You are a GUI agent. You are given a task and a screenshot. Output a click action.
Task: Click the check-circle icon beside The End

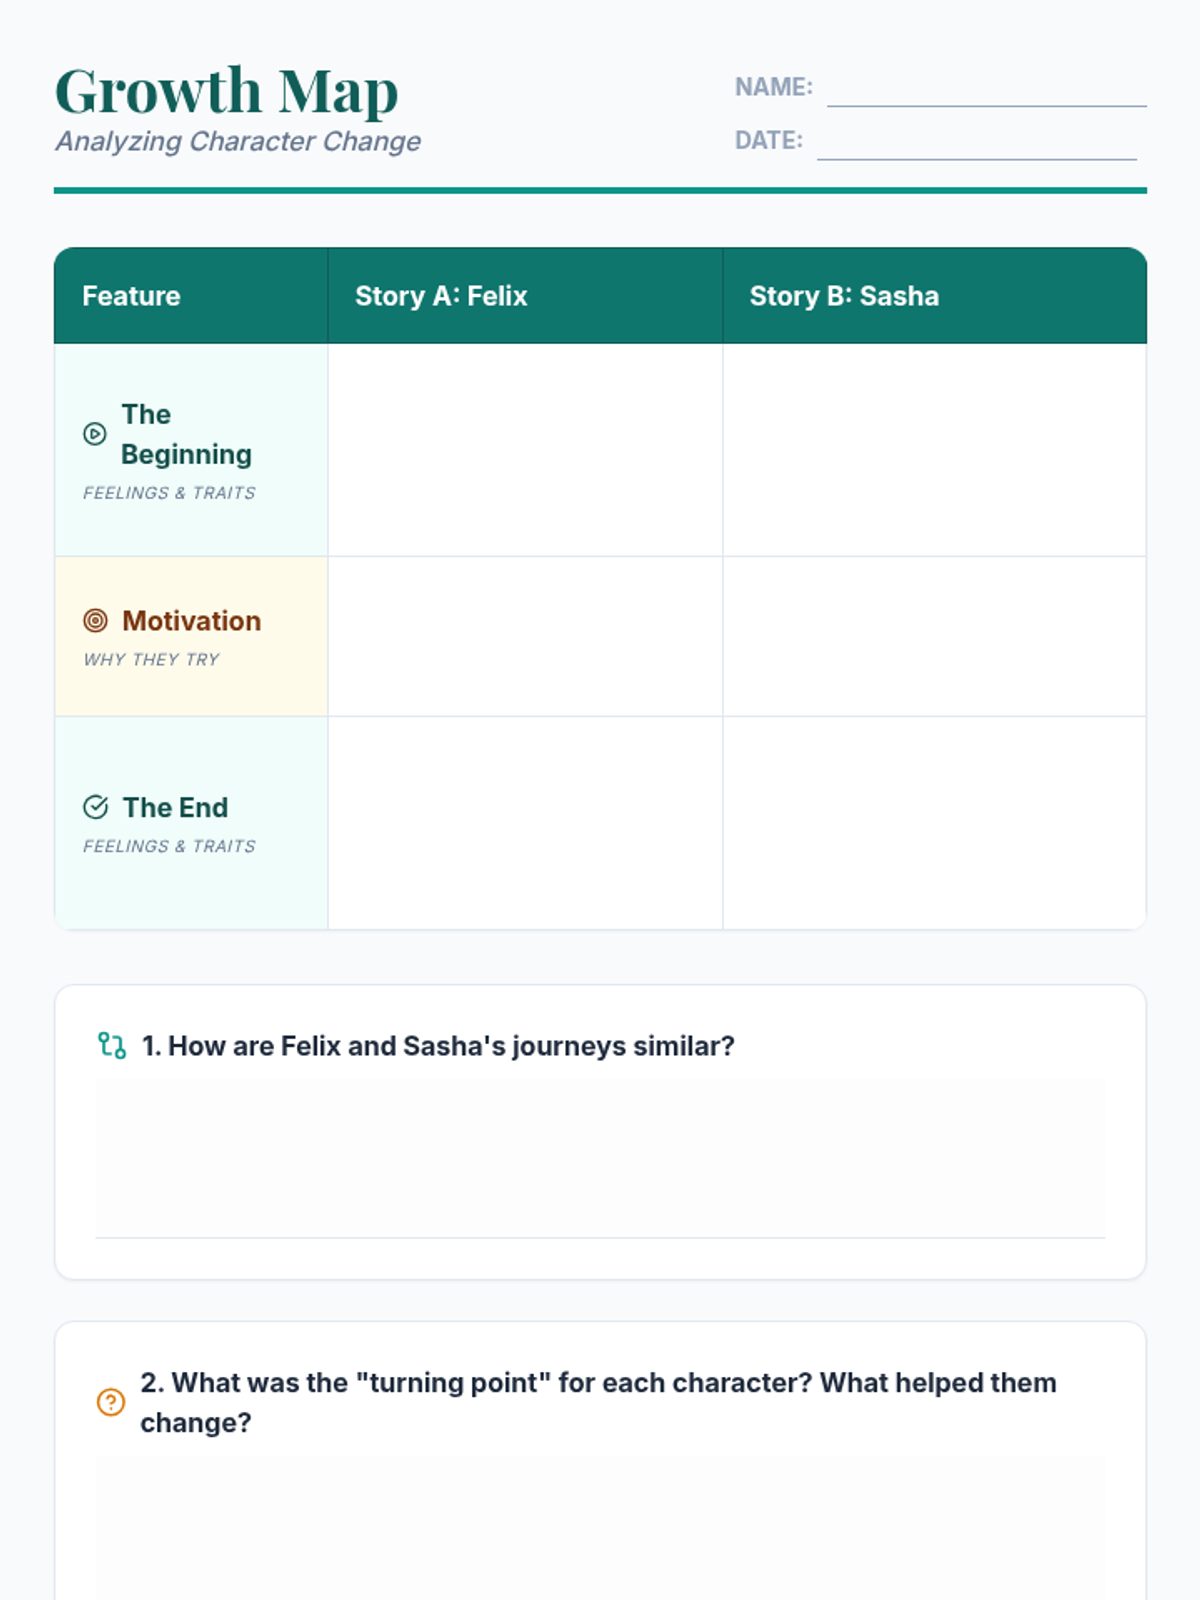[95, 807]
